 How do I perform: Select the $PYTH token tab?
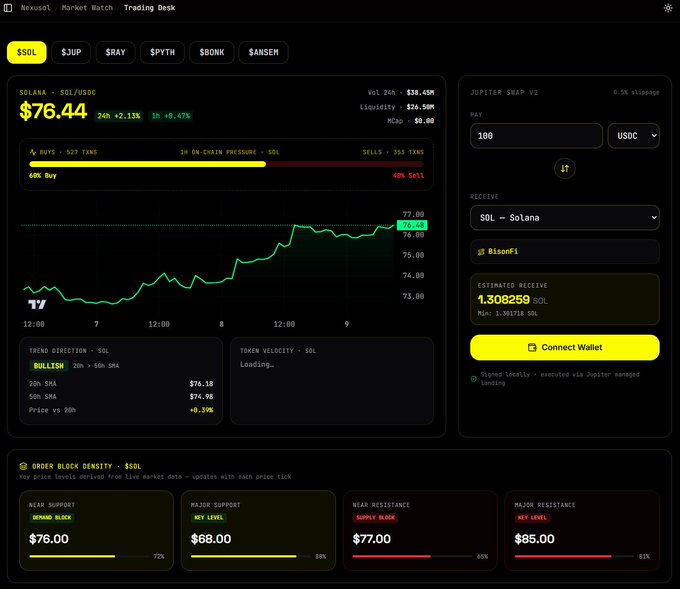[x=162, y=52]
